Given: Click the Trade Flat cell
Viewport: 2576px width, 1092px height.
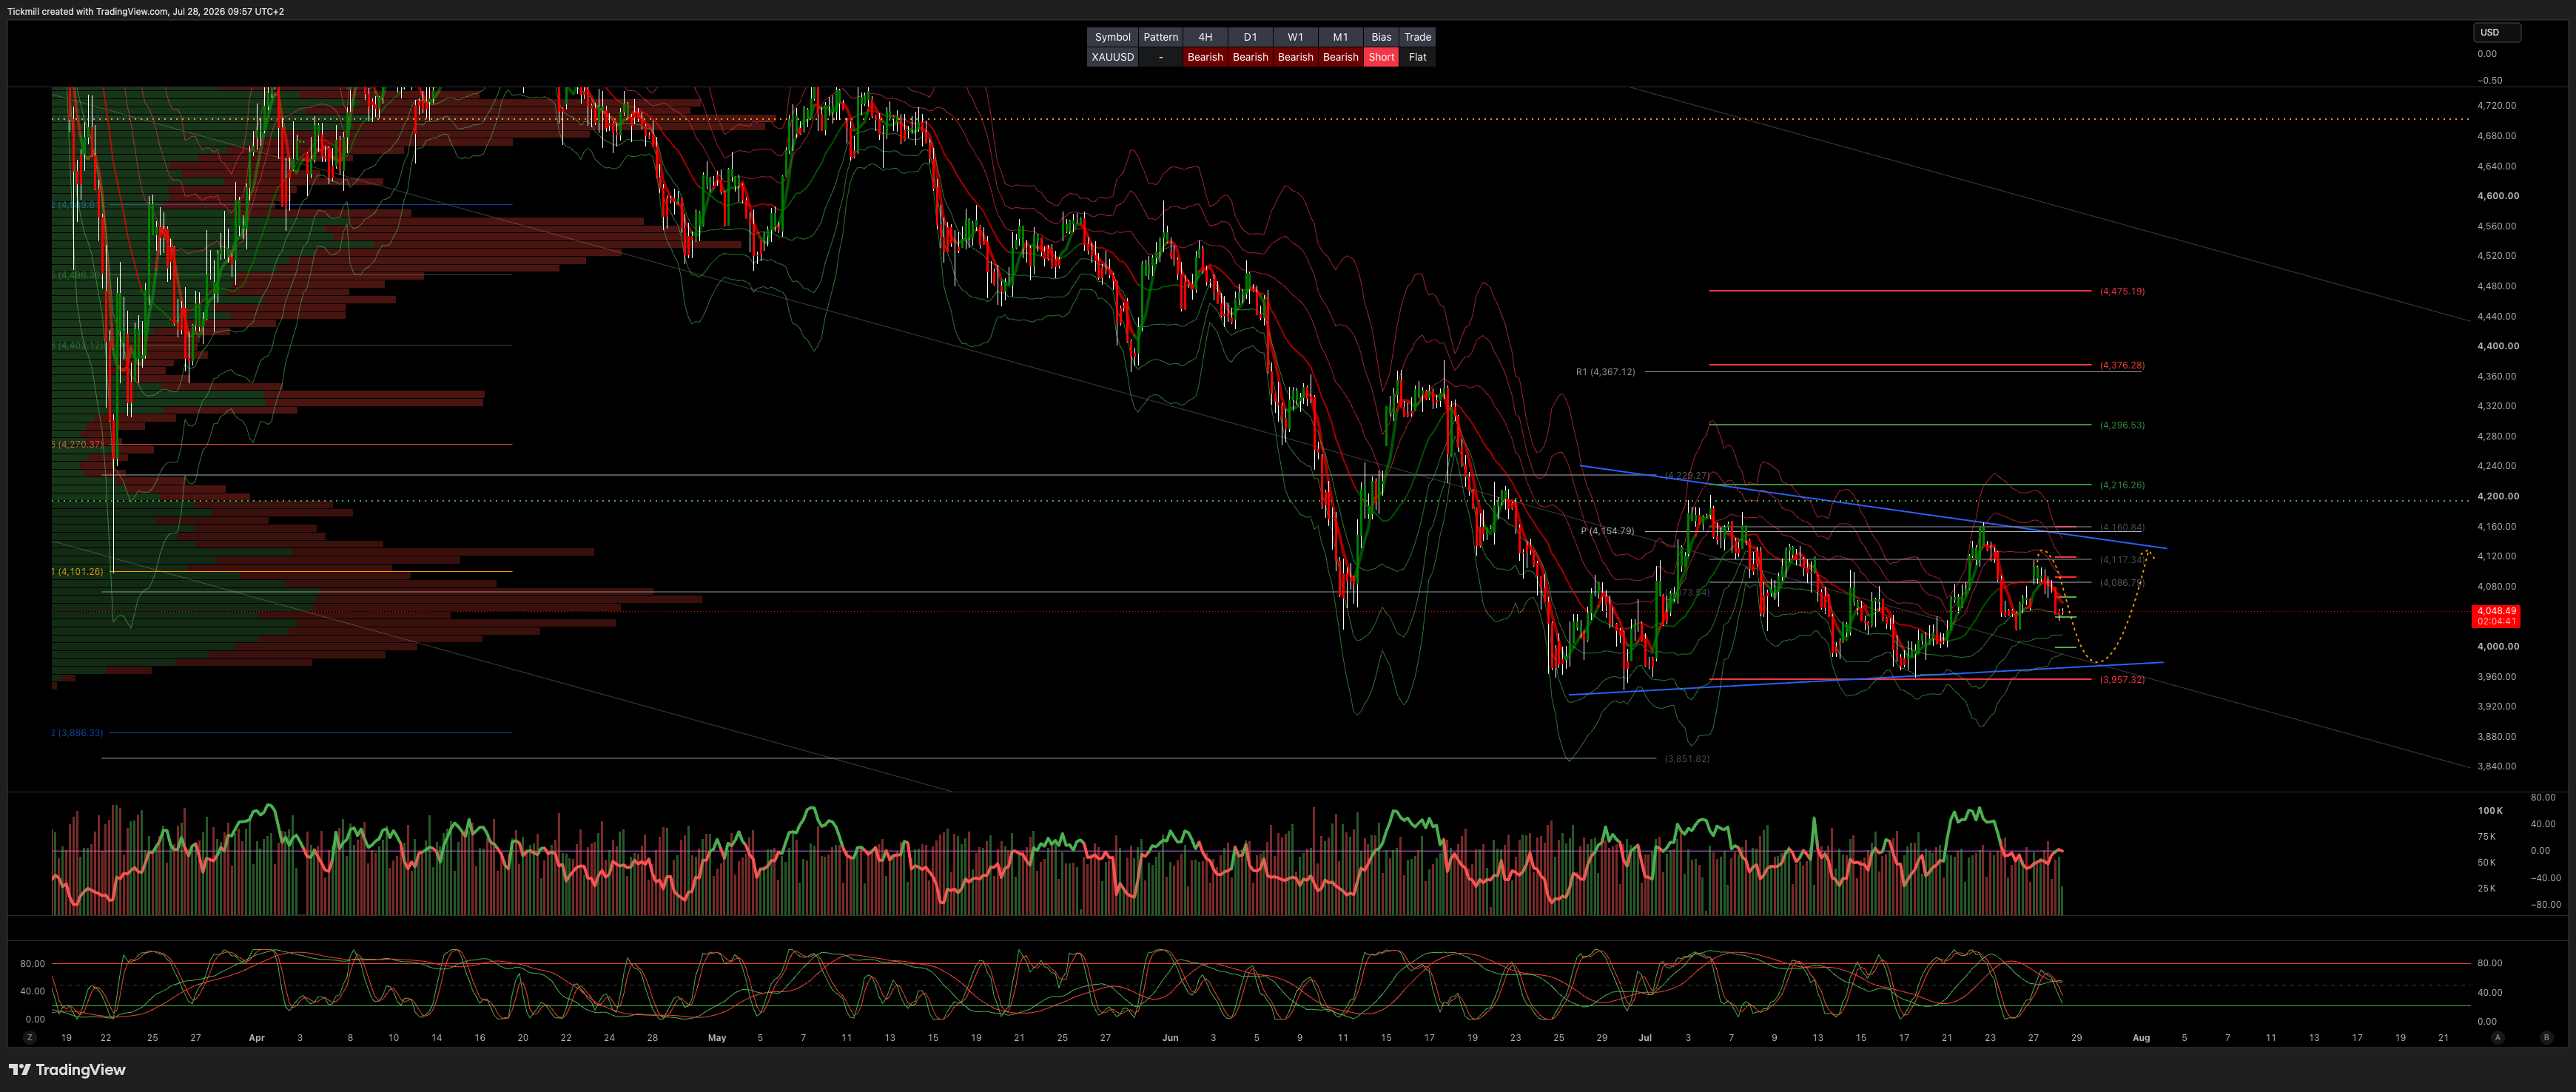Looking at the screenshot, I should 1417,57.
